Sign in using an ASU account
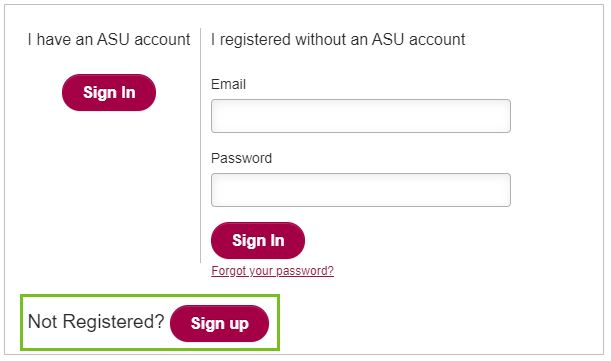611x361 pixels. point(109,92)
